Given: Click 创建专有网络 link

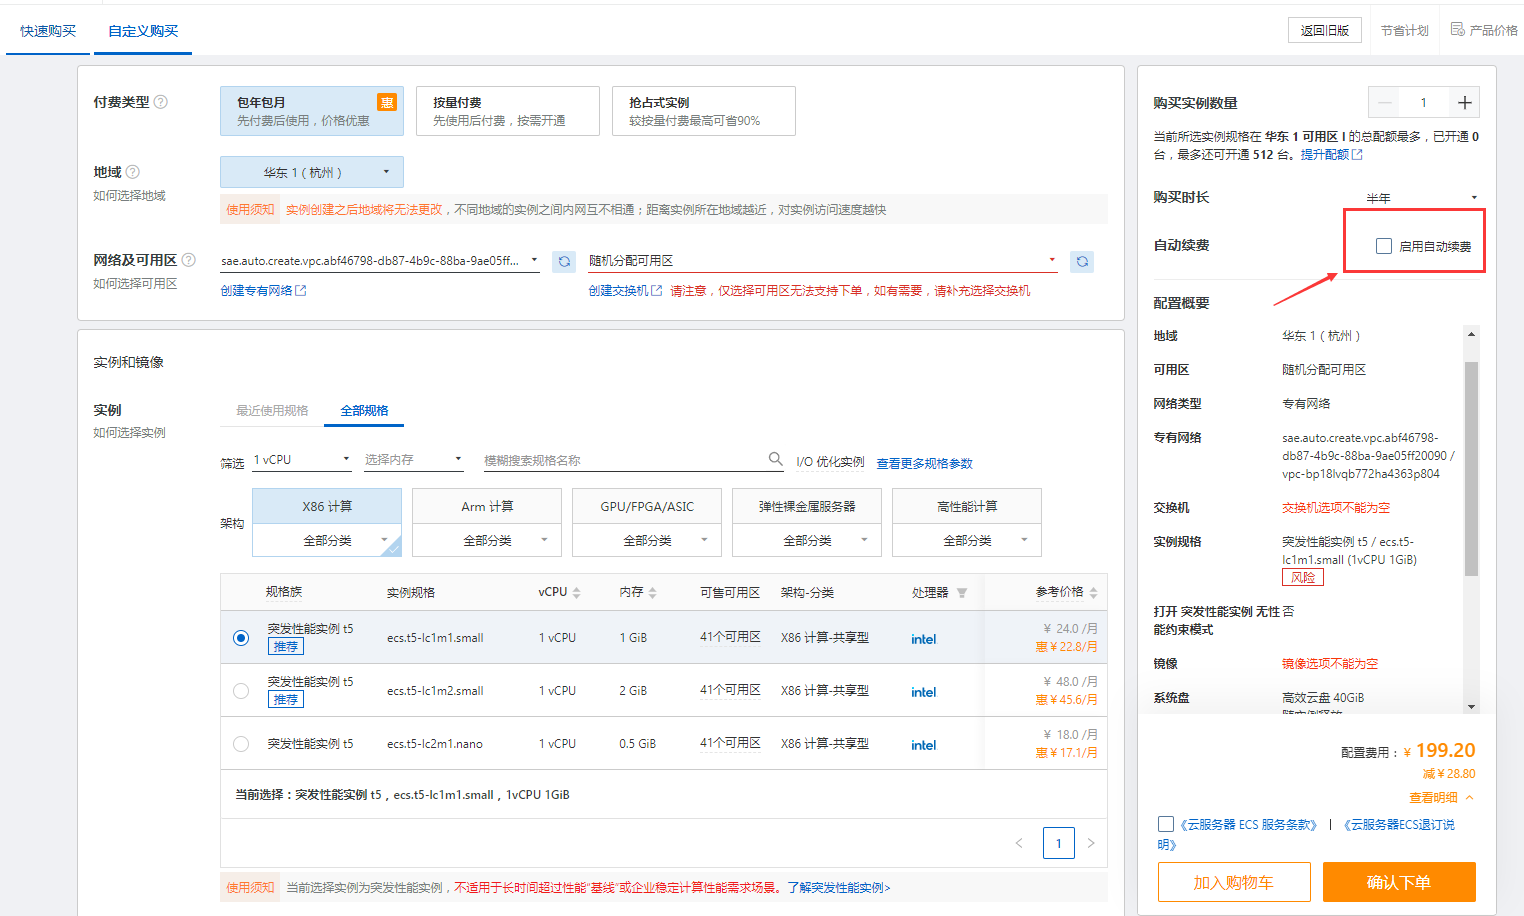Looking at the screenshot, I should coord(263,291).
